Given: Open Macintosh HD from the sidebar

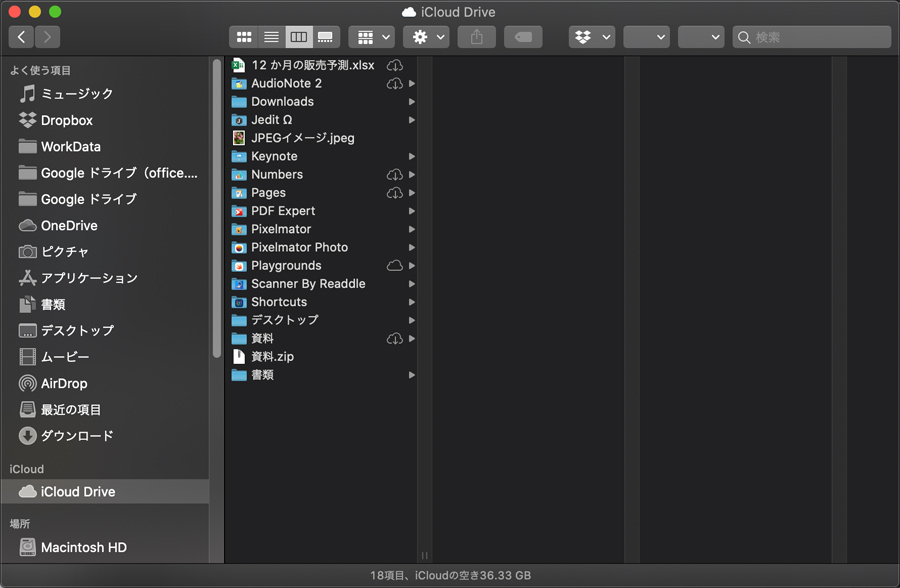Looking at the screenshot, I should 83,548.
